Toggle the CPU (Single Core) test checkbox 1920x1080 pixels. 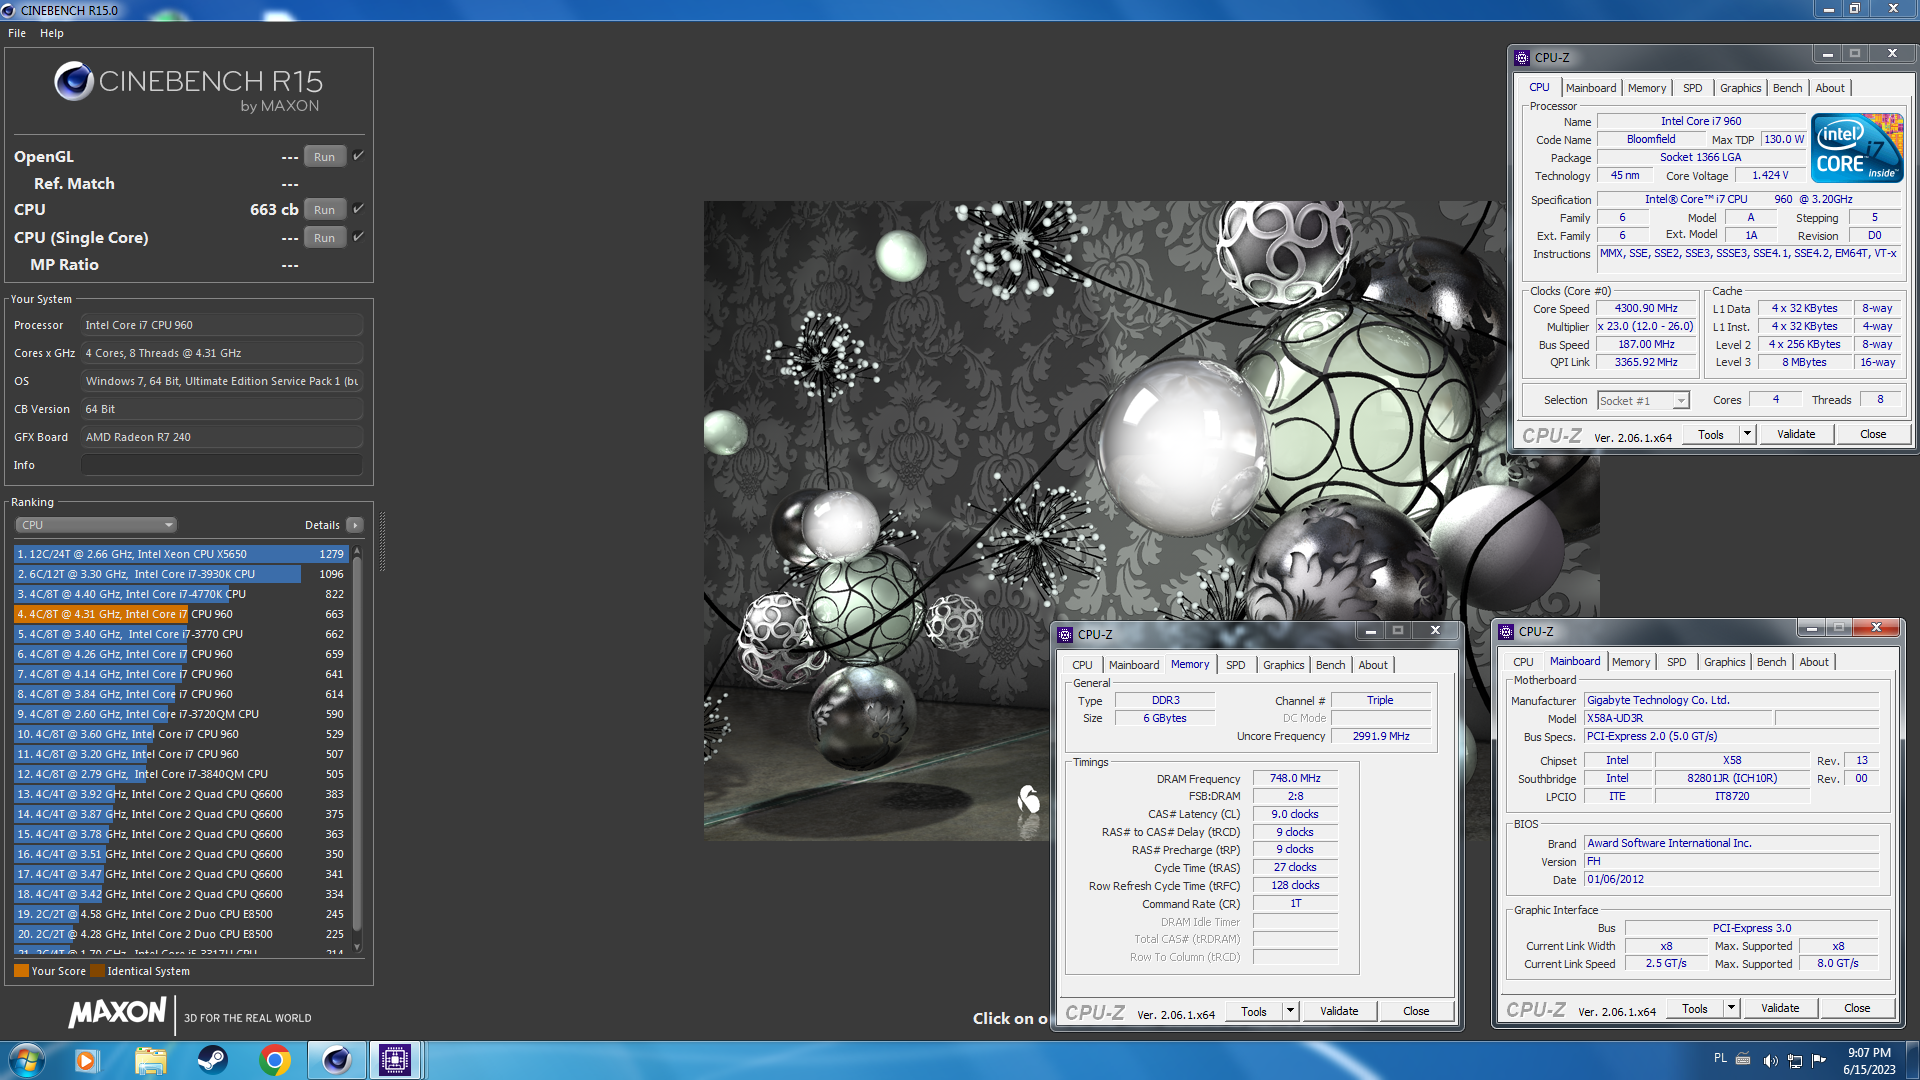click(x=358, y=237)
